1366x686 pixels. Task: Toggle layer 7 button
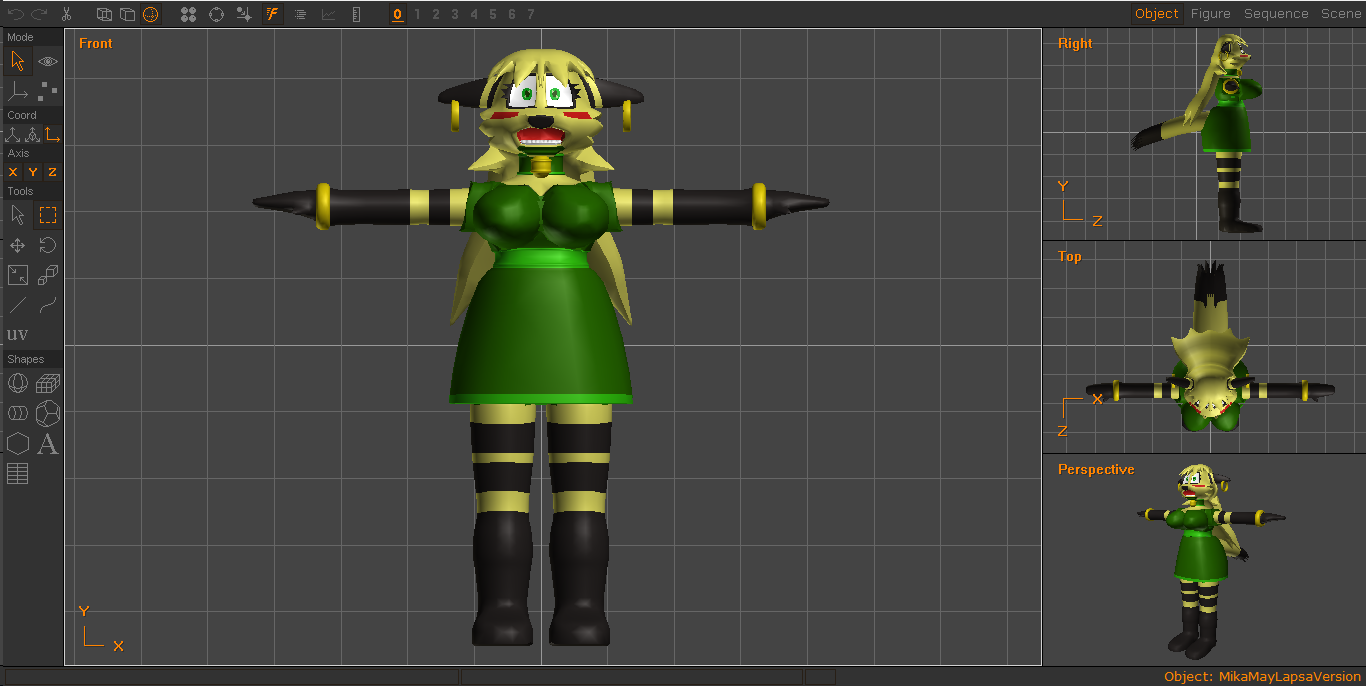(x=531, y=14)
